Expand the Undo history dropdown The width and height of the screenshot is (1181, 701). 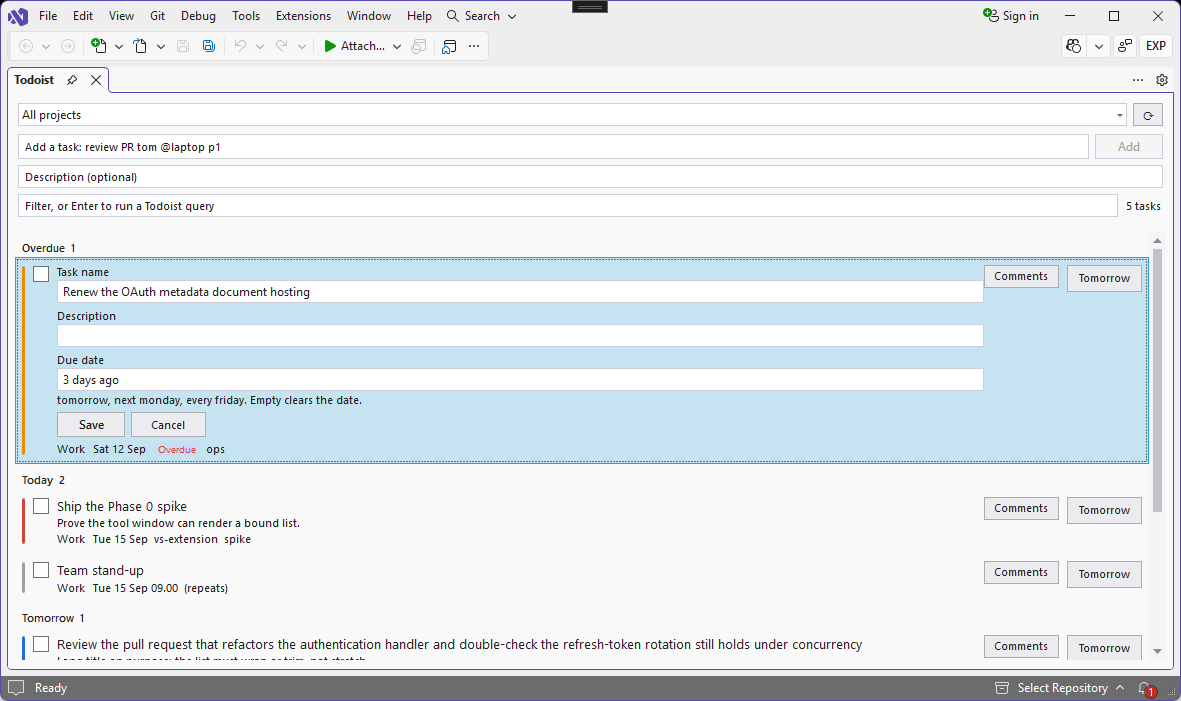pyautogui.click(x=260, y=46)
